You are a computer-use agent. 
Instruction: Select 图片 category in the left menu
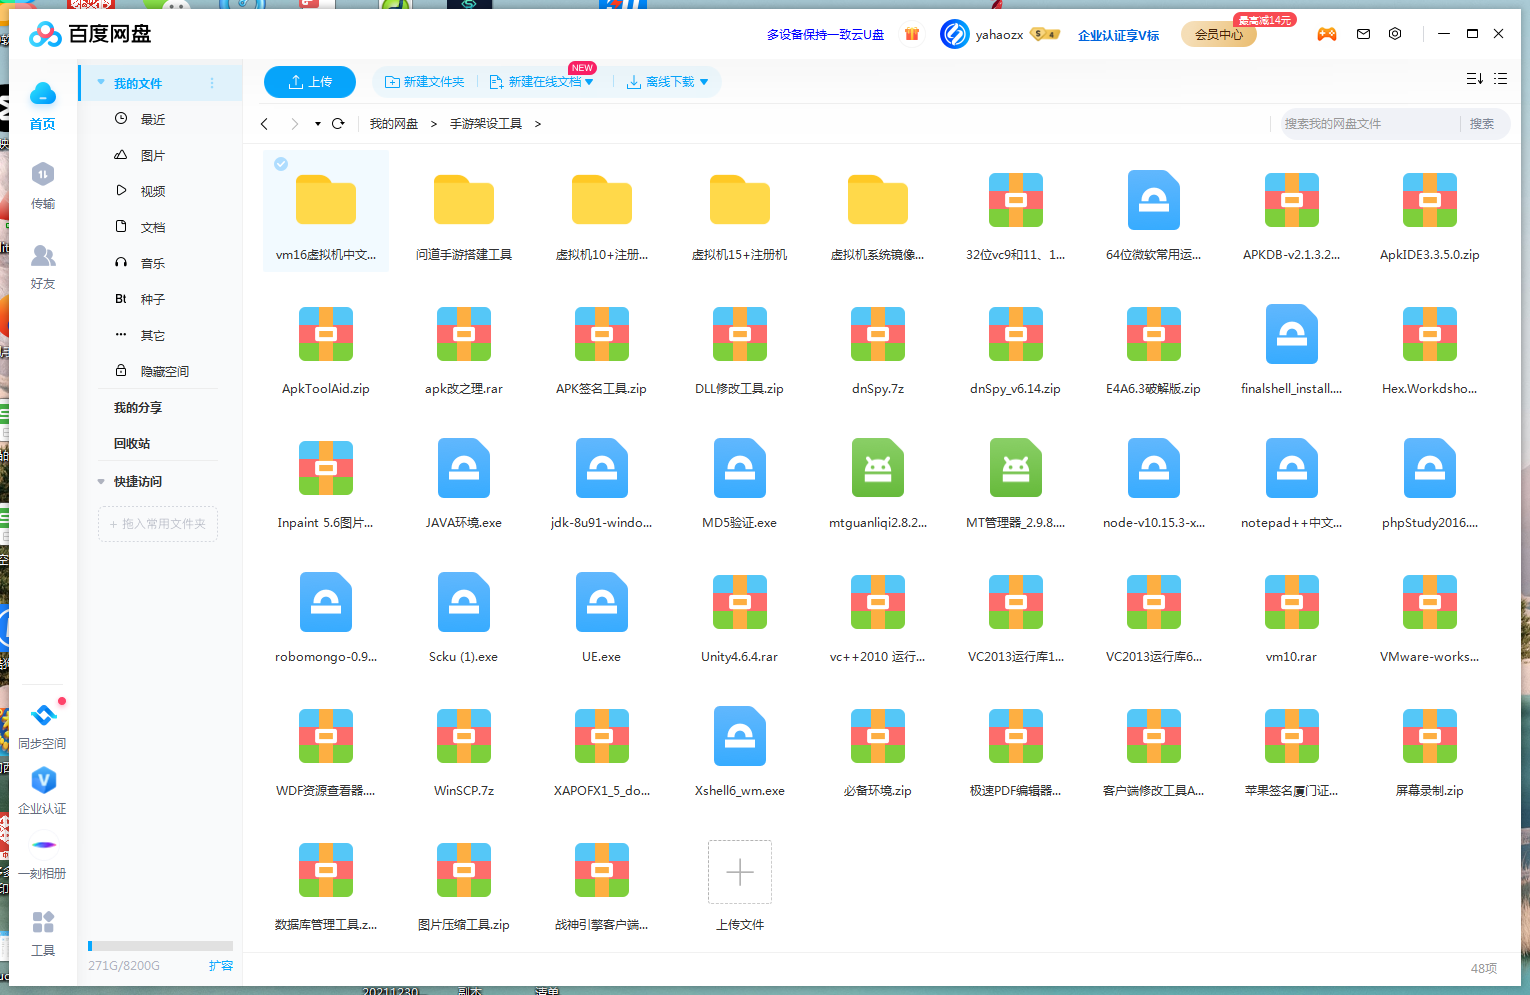152,156
